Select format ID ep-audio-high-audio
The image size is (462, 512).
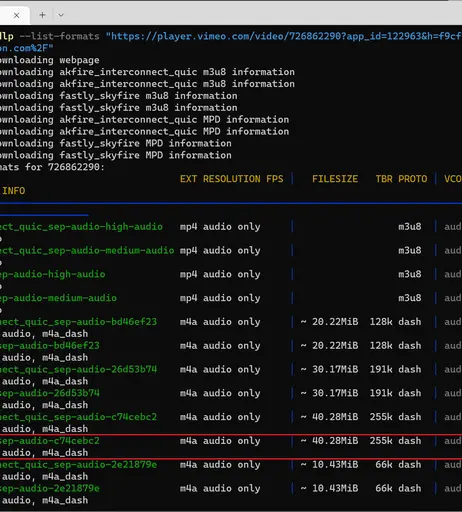coord(53,274)
